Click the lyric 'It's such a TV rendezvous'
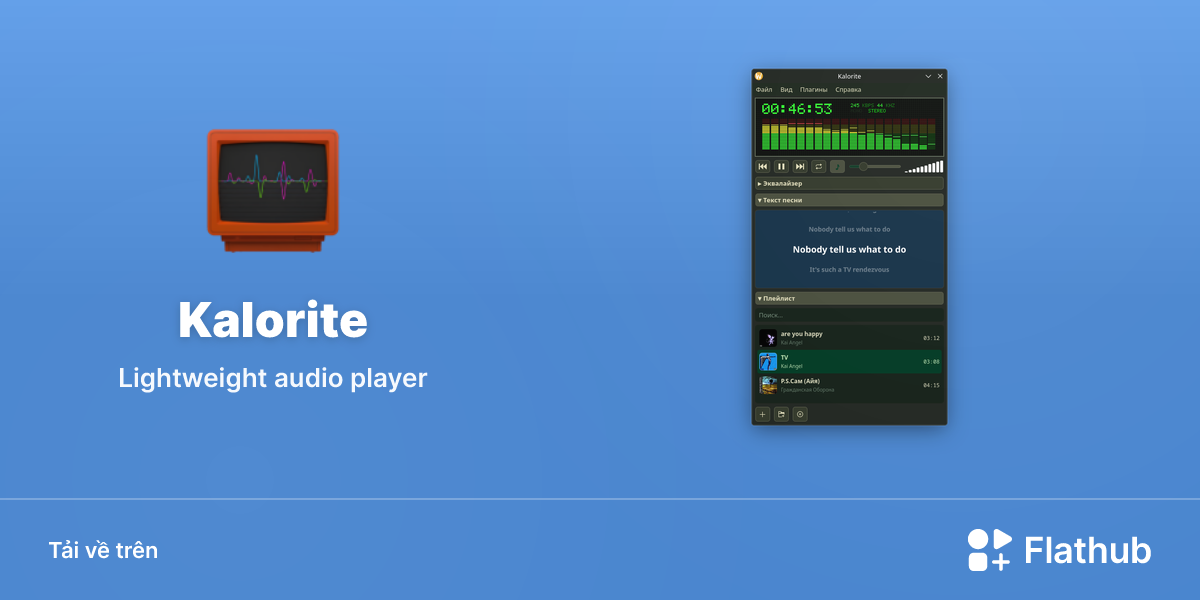The width and height of the screenshot is (1200, 600). pyautogui.click(x=849, y=270)
